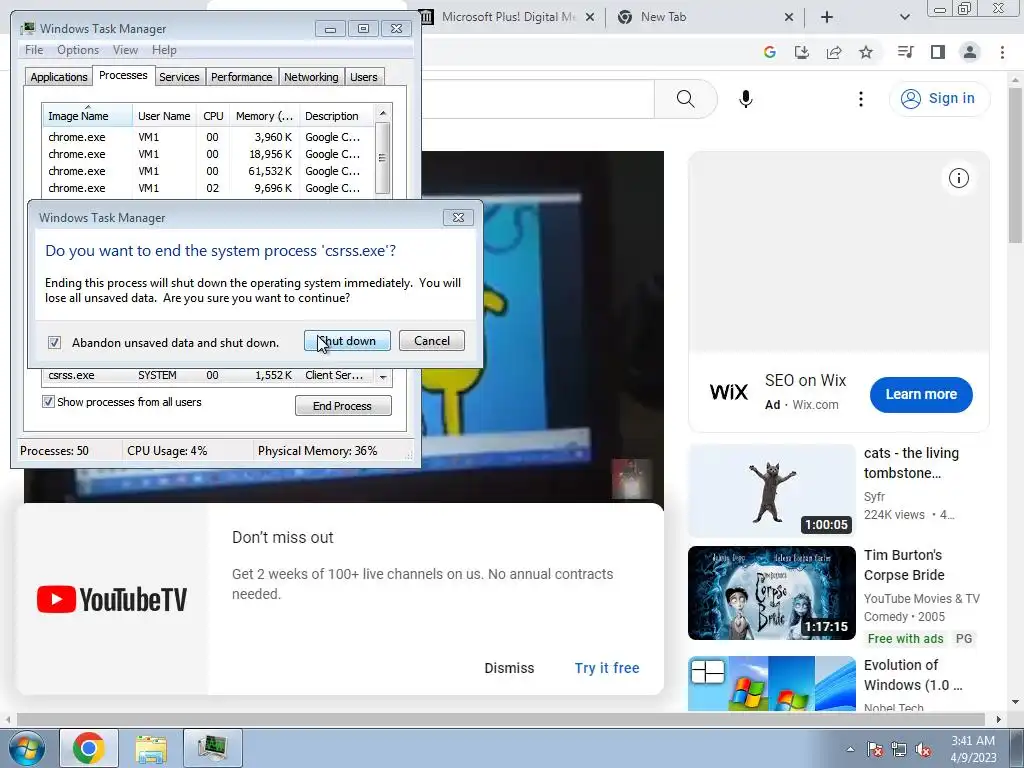This screenshot has height=768, width=1024.
Task: Close the Microsoft Plus! Digital Media tab
Action: point(590,17)
